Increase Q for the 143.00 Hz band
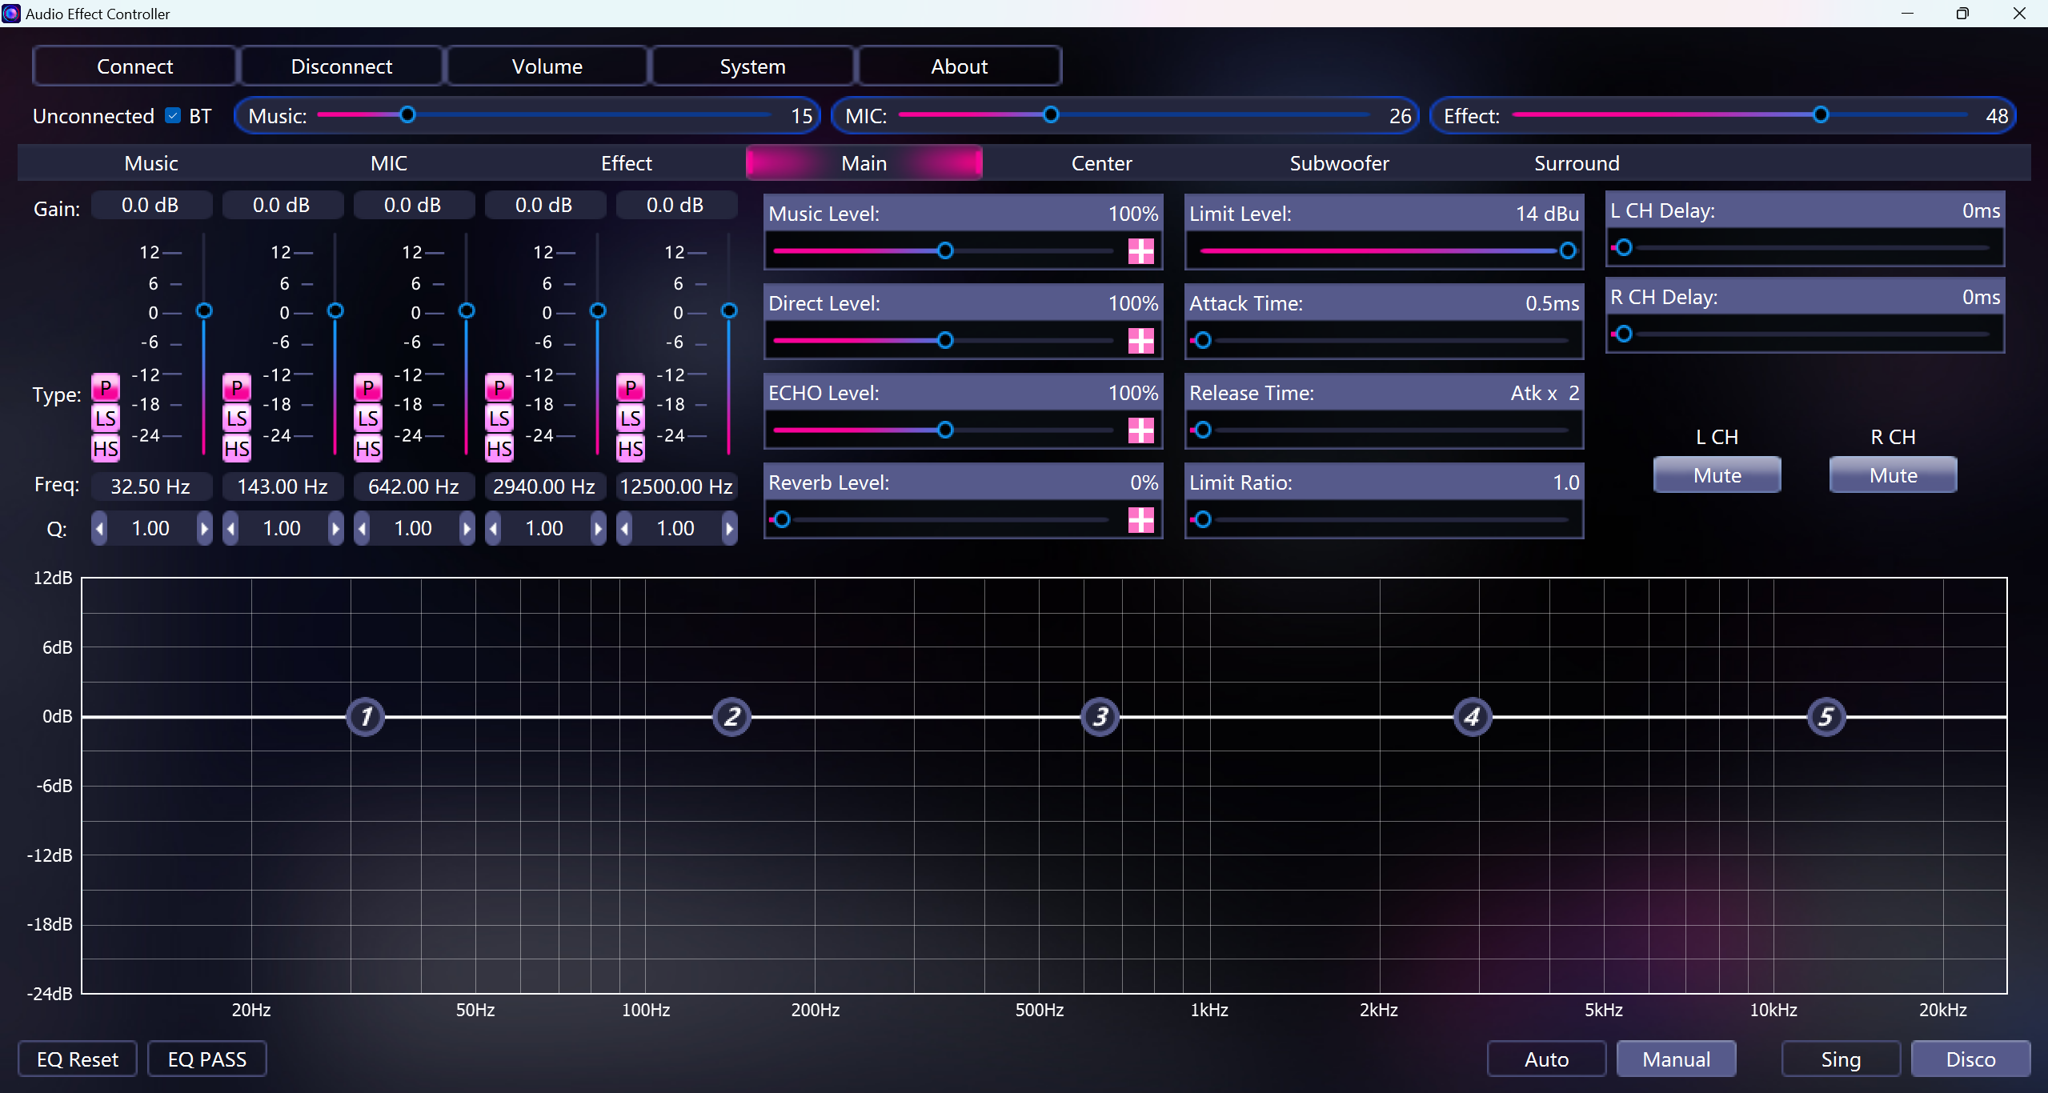The image size is (2048, 1093). [335, 528]
